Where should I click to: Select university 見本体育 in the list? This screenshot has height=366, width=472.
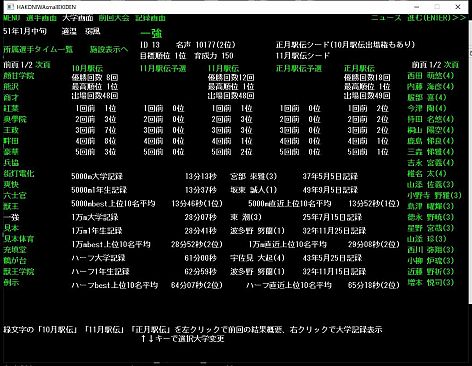pyautogui.click(x=19, y=239)
